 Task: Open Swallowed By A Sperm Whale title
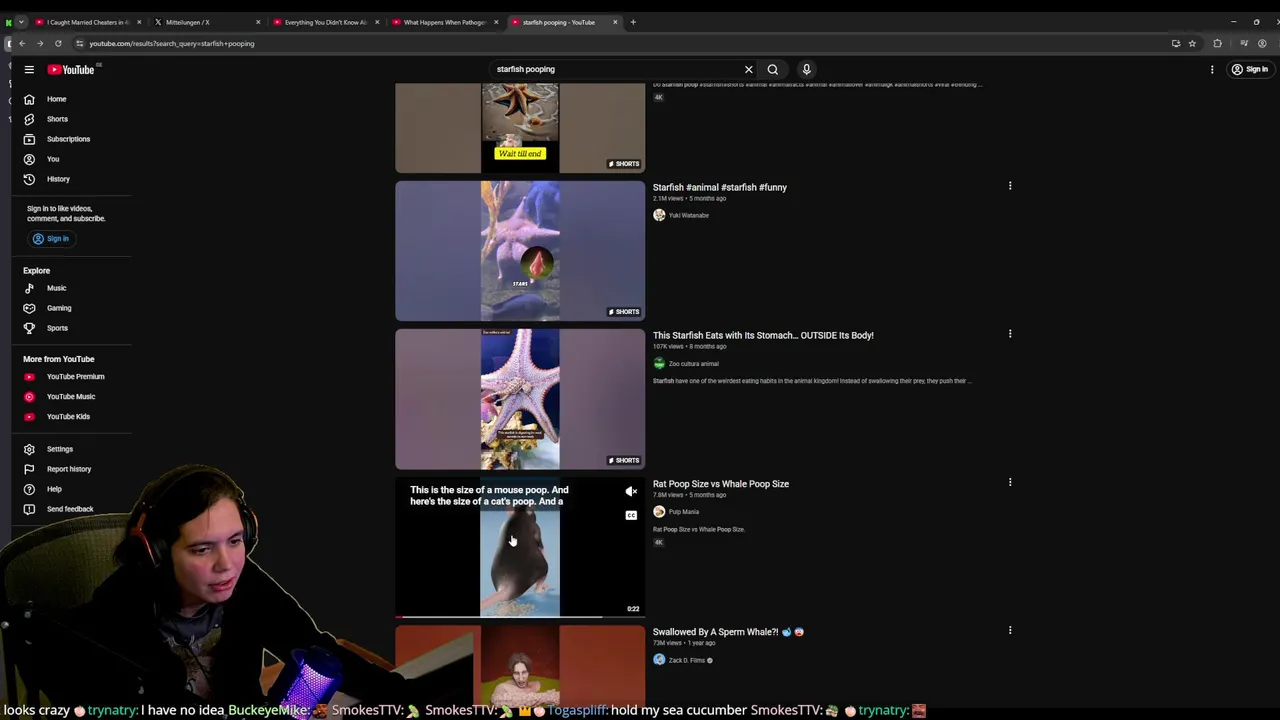point(729,632)
